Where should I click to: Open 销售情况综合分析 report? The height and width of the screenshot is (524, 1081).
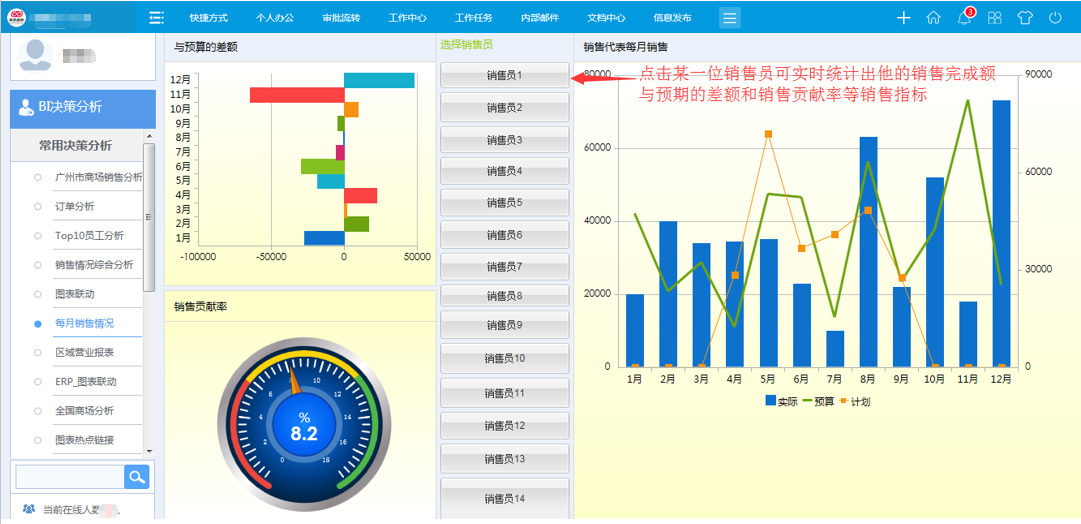click(x=94, y=265)
